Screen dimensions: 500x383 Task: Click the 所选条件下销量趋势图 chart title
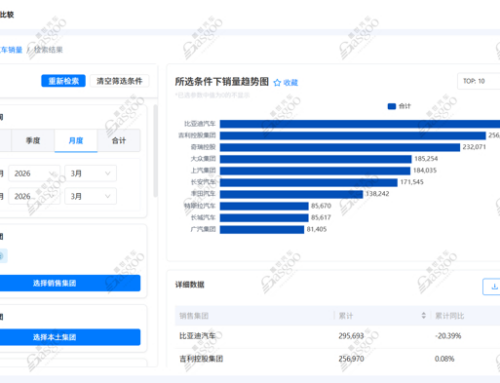(x=222, y=82)
